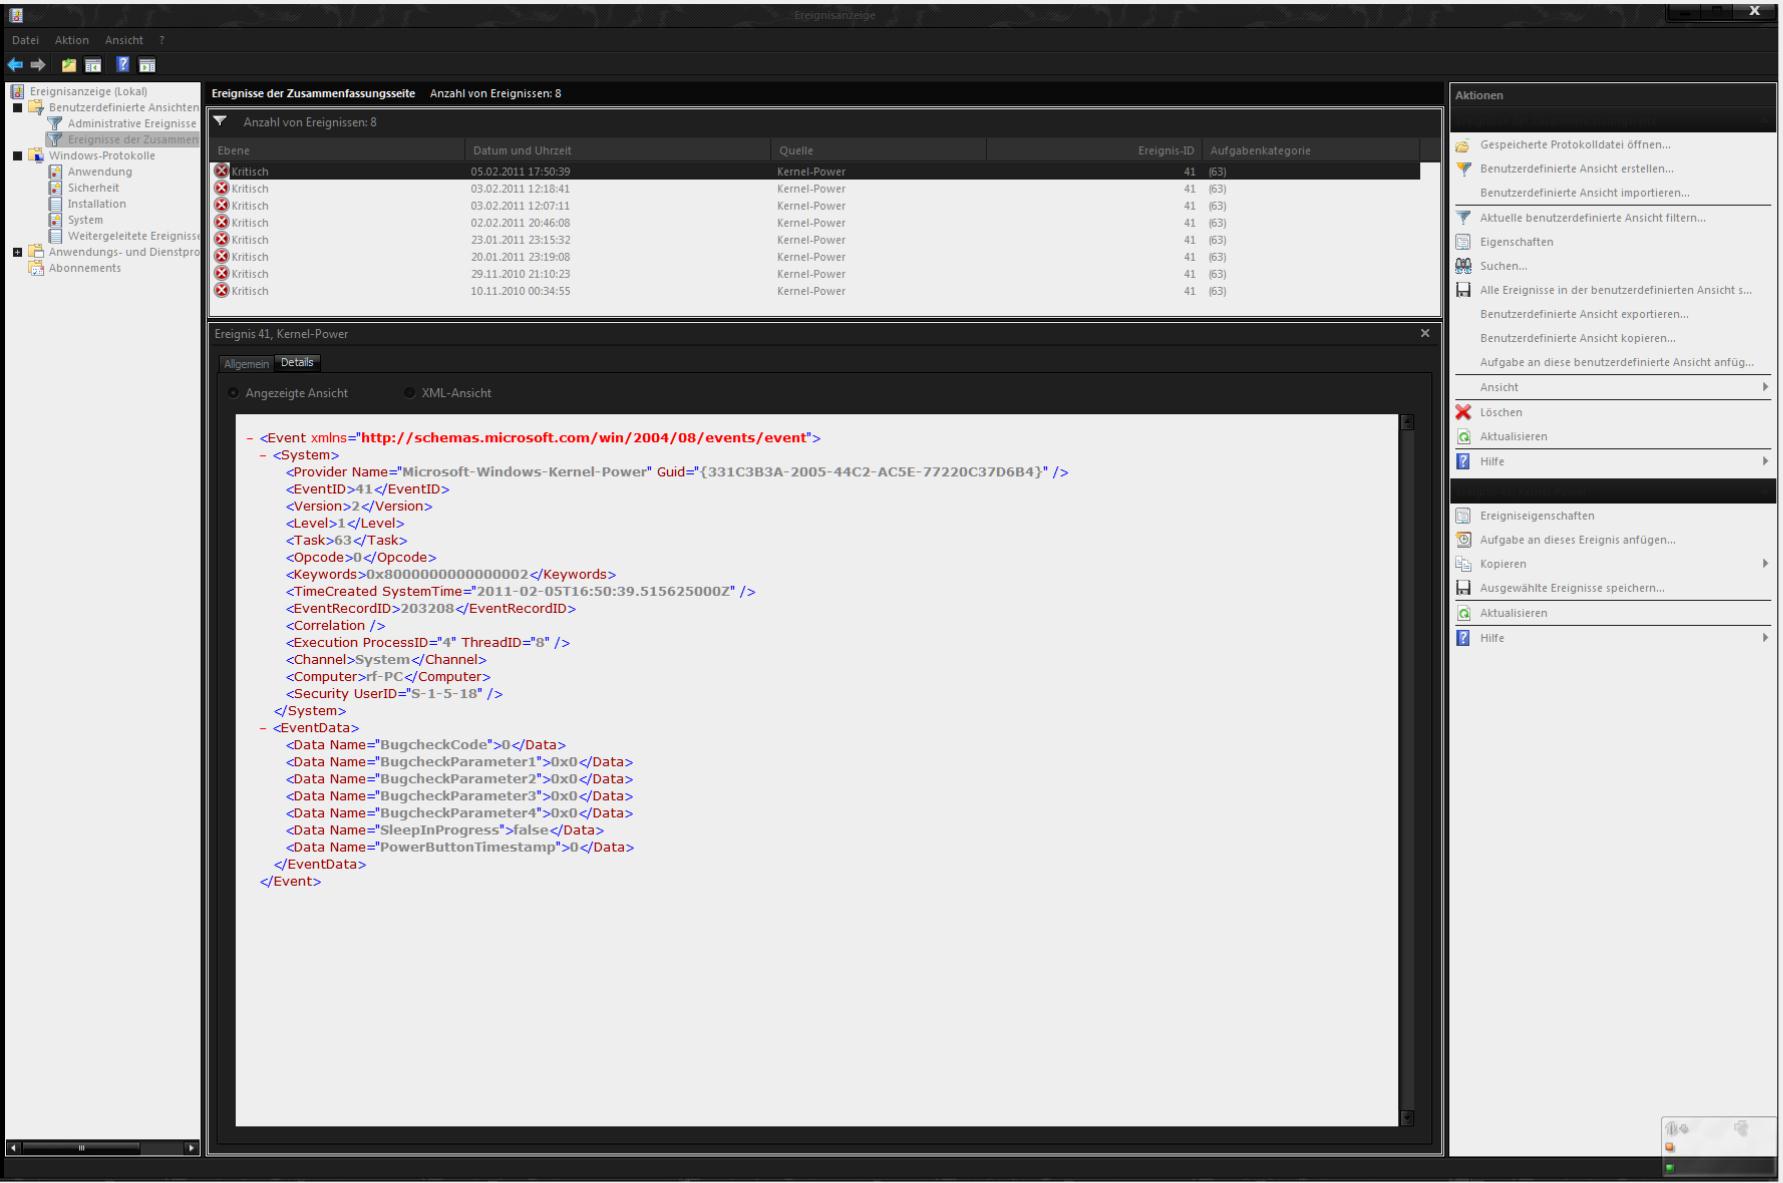The image size is (1783, 1183).
Task: Open Ereigniseigenschaften in the actions pane
Action: [x=1536, y=516]
